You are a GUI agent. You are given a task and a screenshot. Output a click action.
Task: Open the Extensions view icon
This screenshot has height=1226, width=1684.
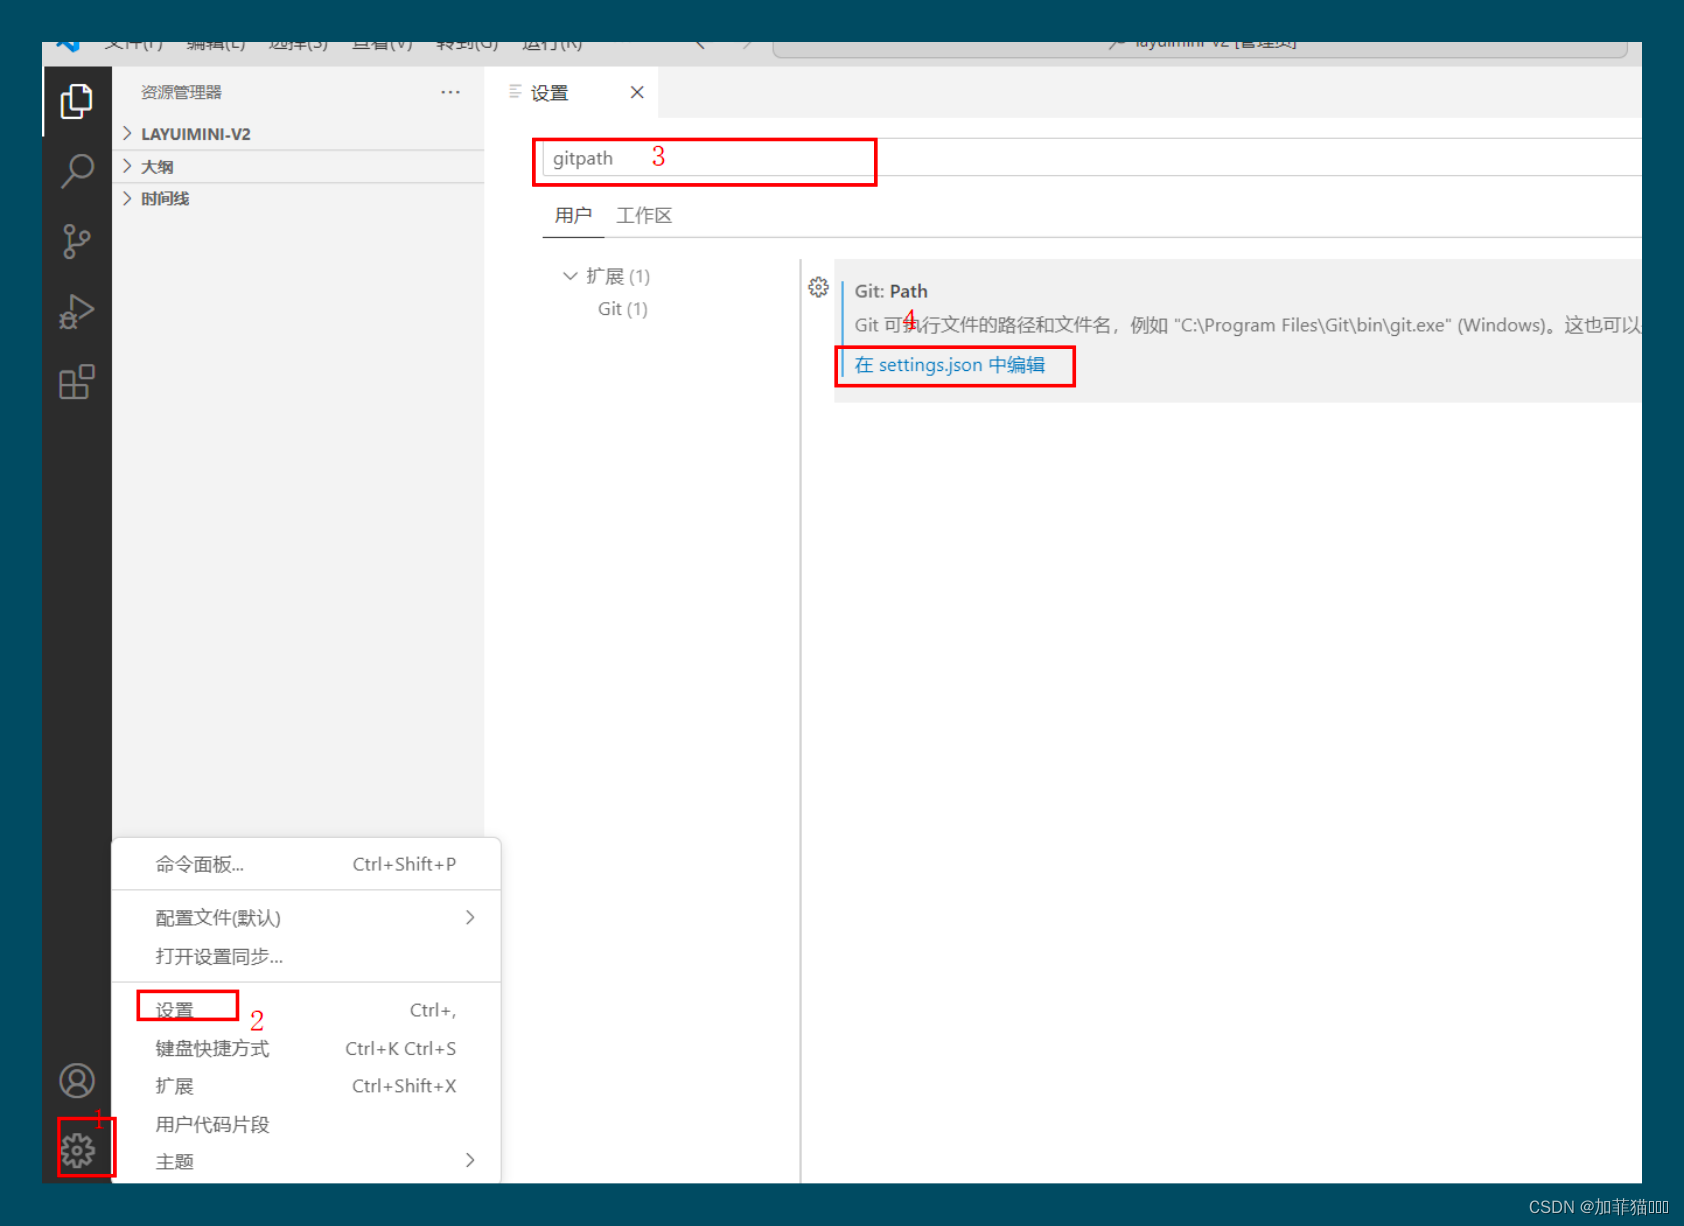76,381
